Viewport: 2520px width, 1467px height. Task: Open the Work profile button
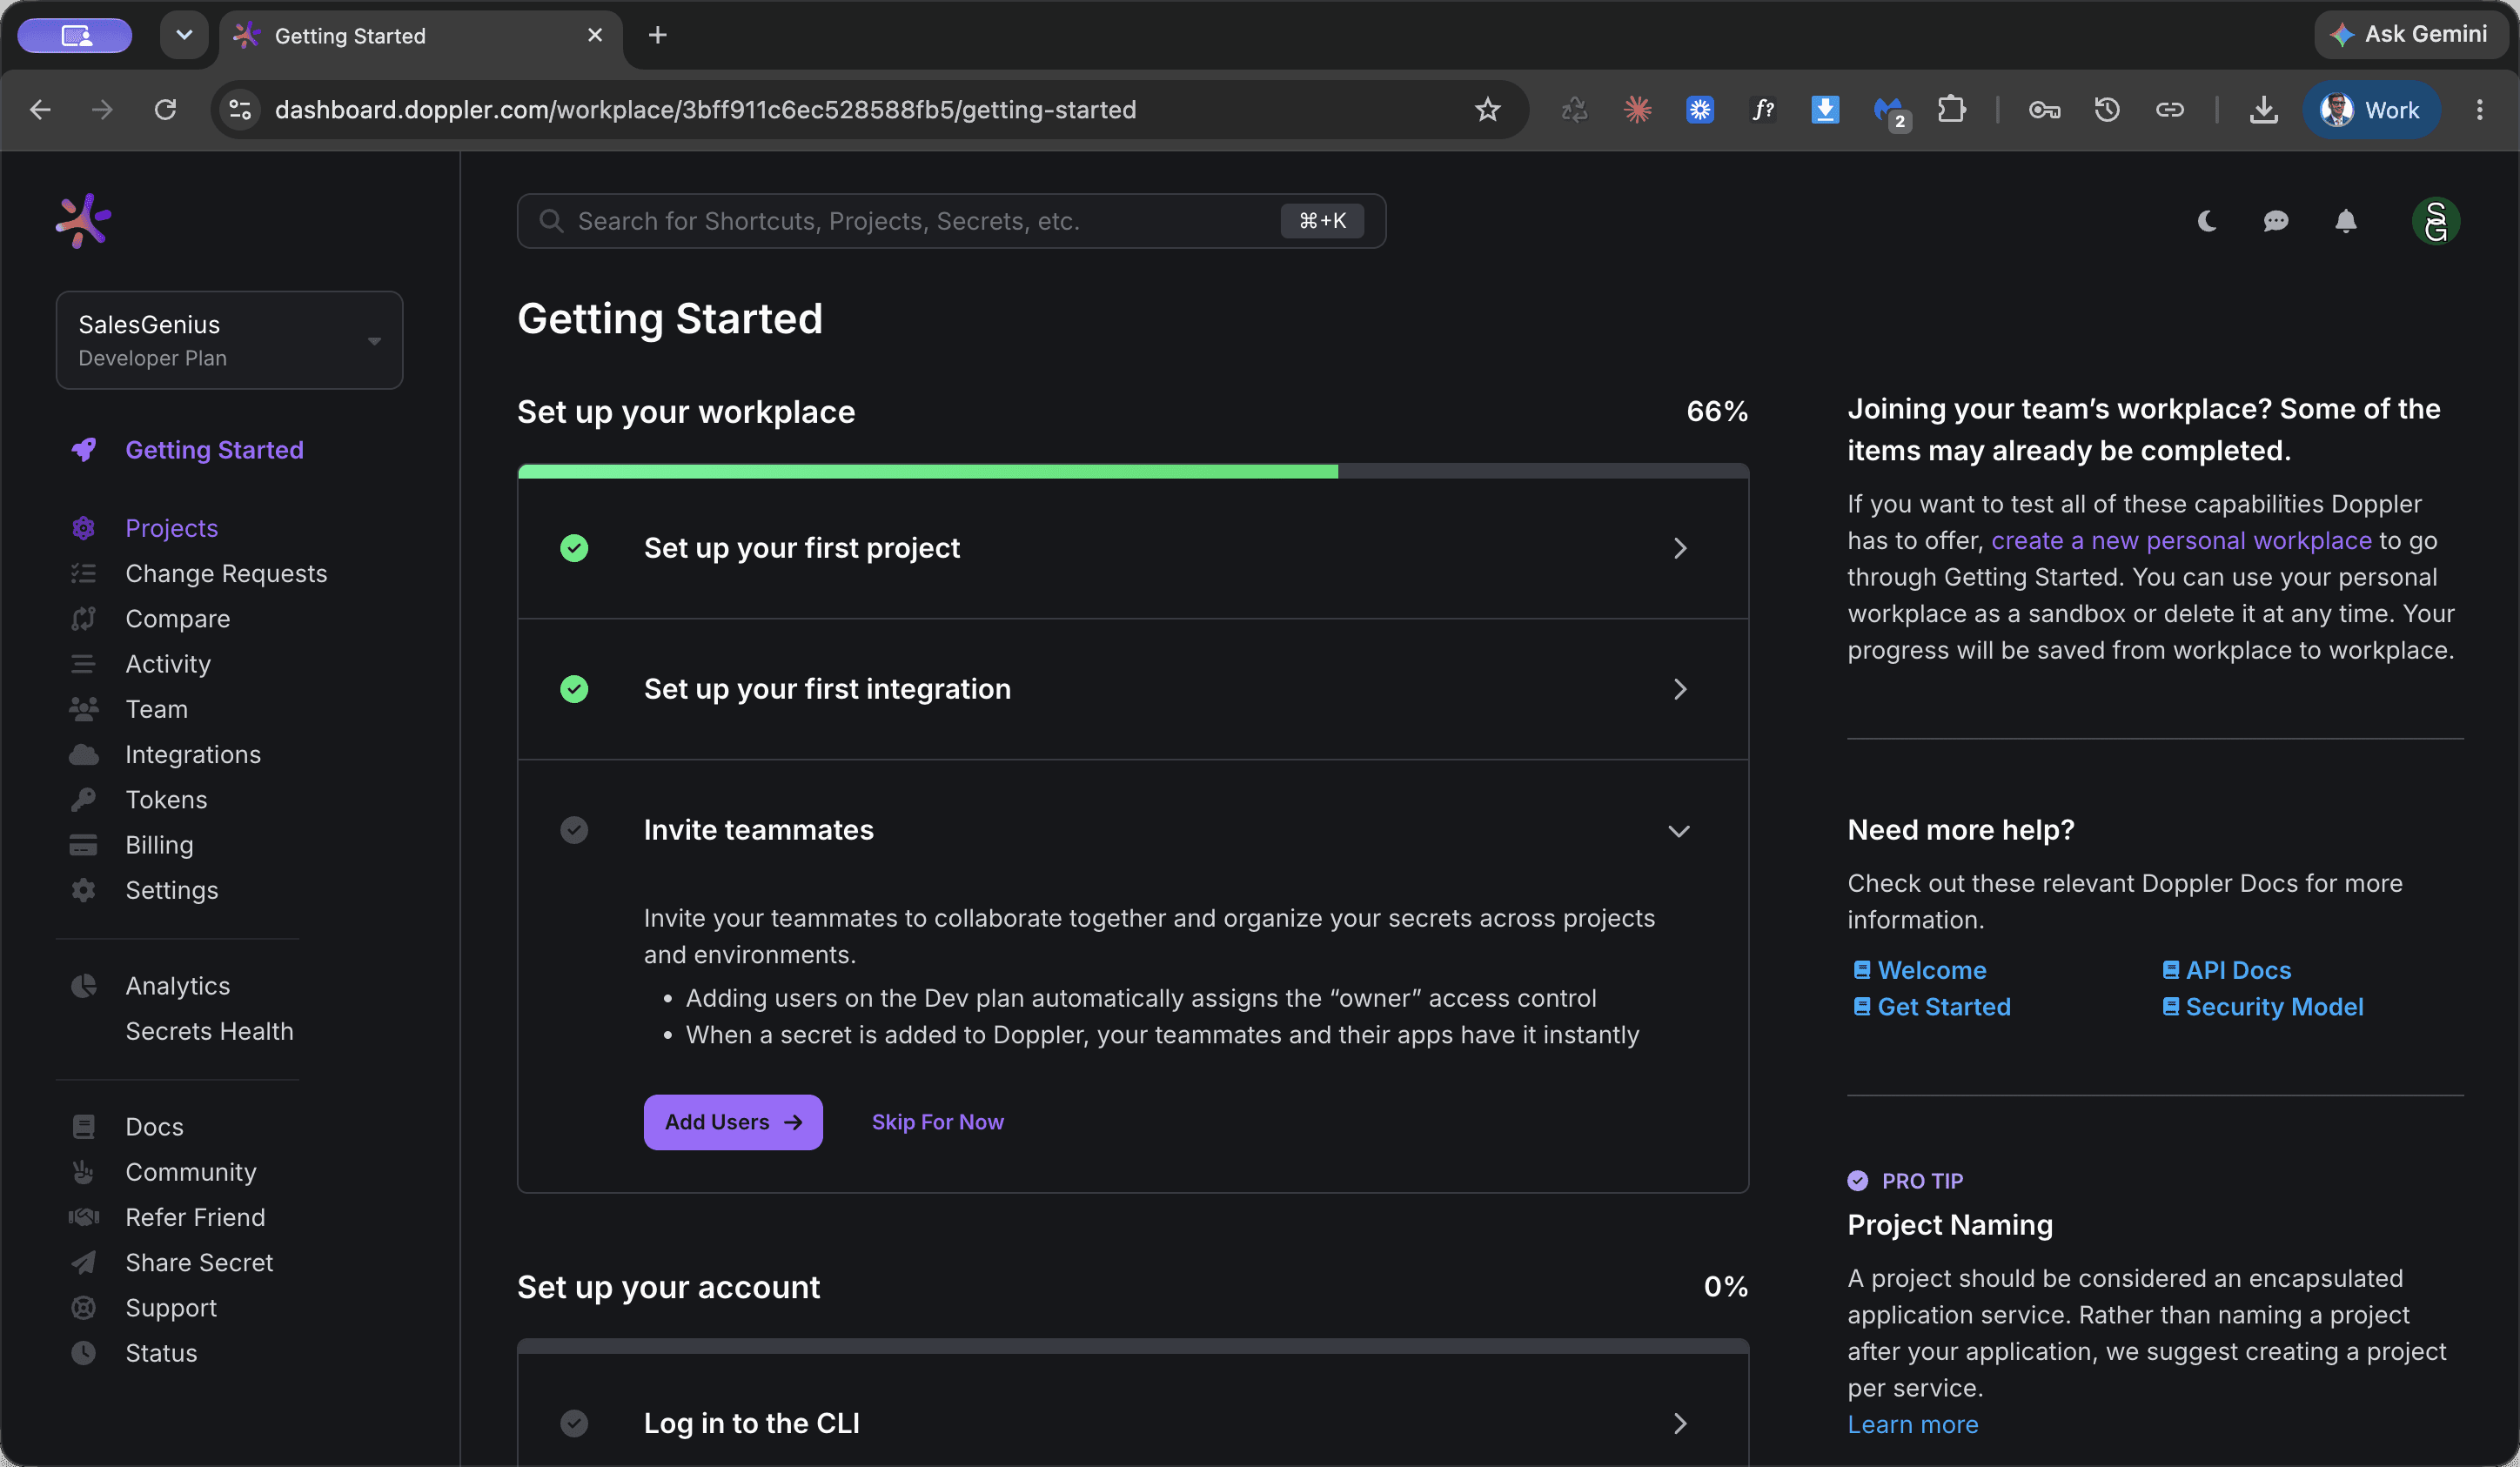tap(2371, 109)
